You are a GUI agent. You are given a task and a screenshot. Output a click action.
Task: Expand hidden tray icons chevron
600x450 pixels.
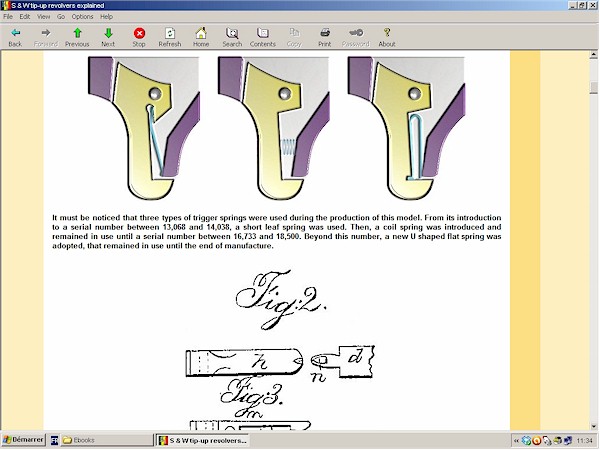coord(516,441)
